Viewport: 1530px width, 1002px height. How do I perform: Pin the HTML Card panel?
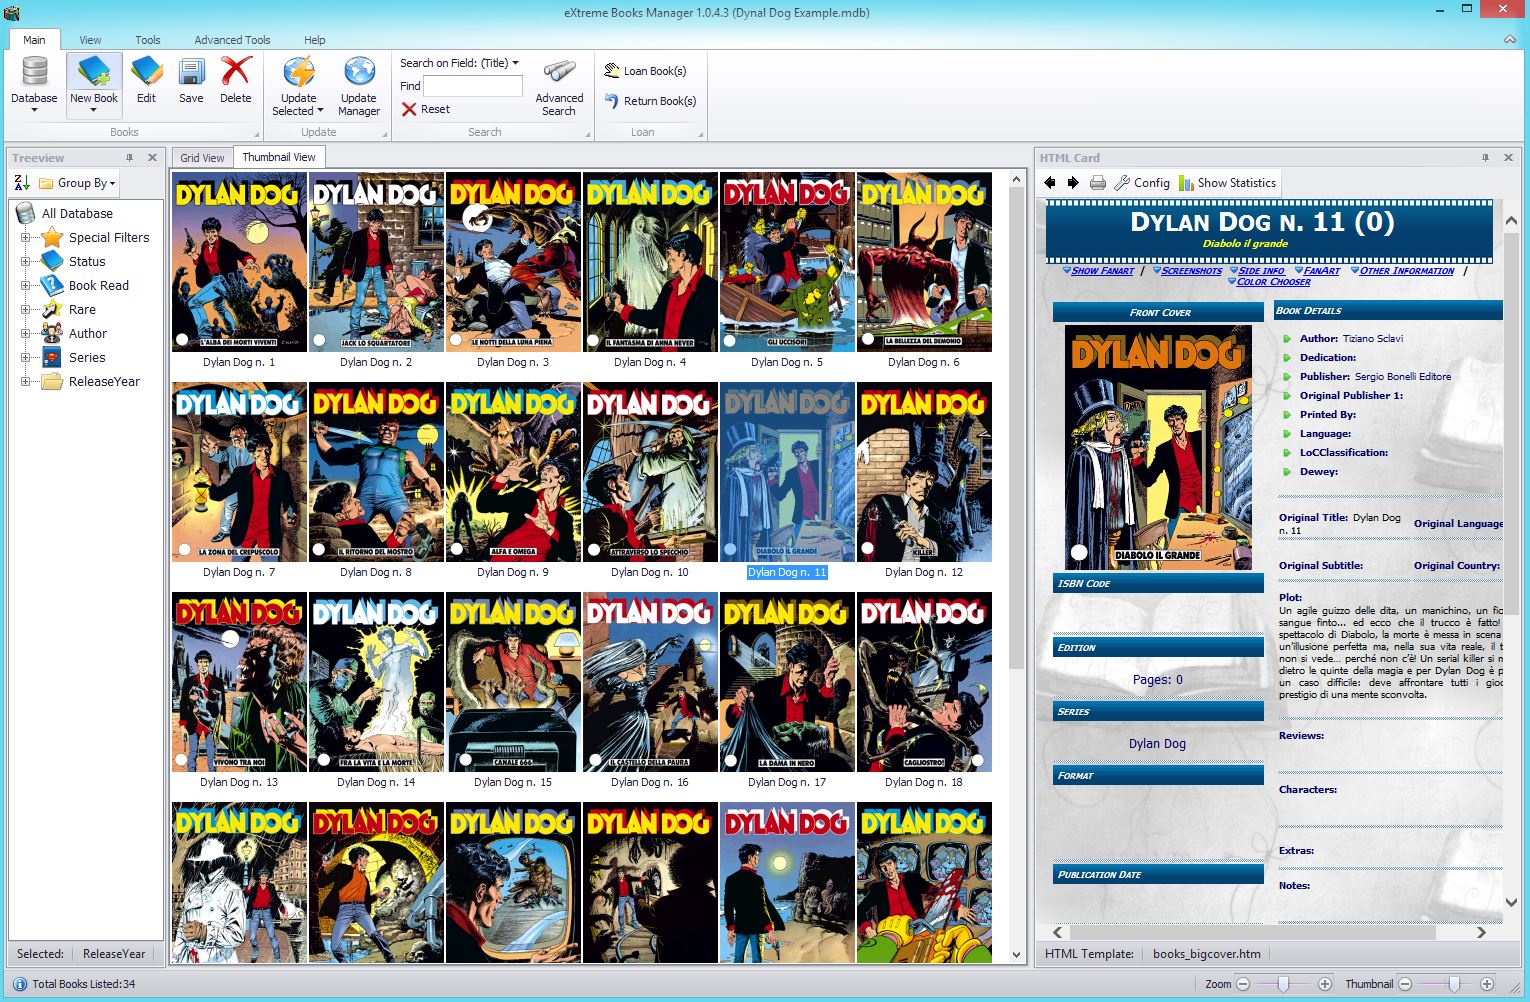pyautogui.click(x=1485, y=158)
